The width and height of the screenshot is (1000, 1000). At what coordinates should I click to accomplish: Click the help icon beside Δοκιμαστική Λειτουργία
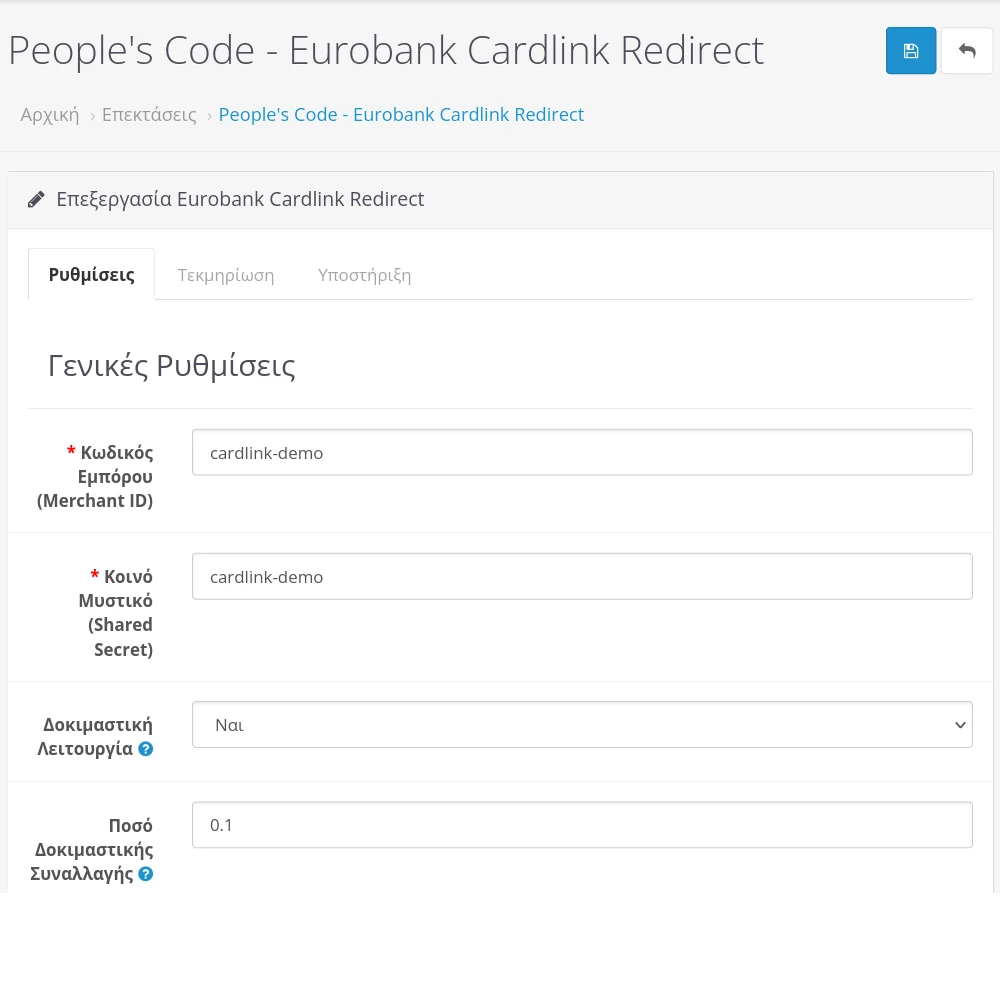pyautogui.click(x=146, y=749)
